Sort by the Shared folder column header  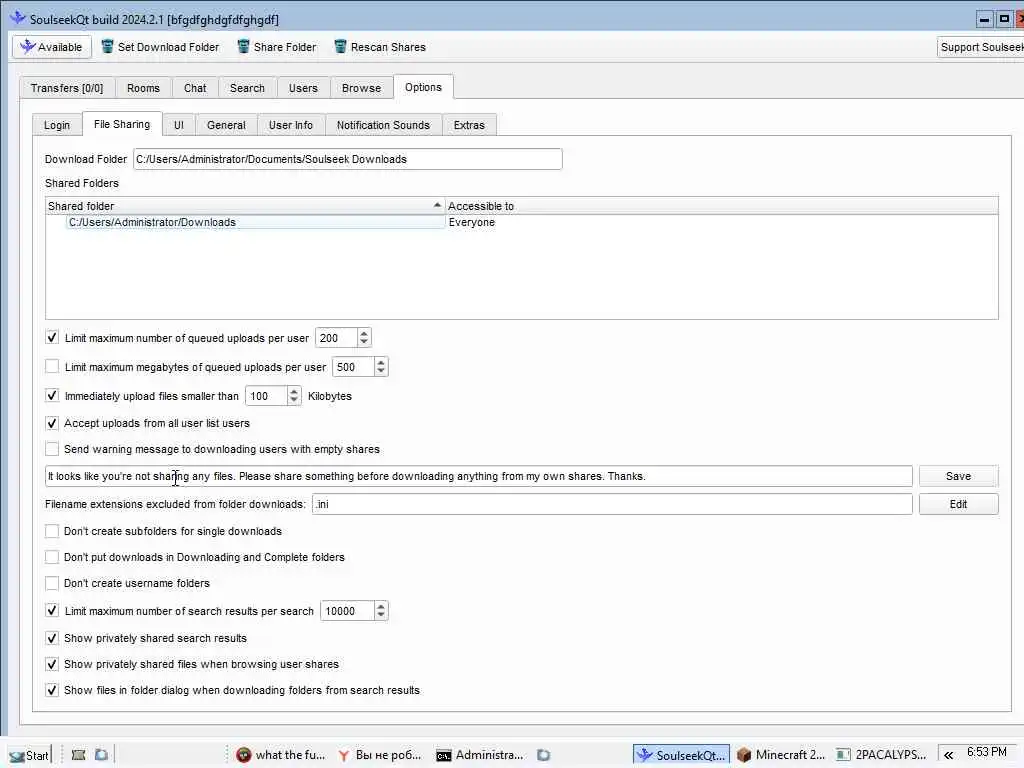pos(245,206)
